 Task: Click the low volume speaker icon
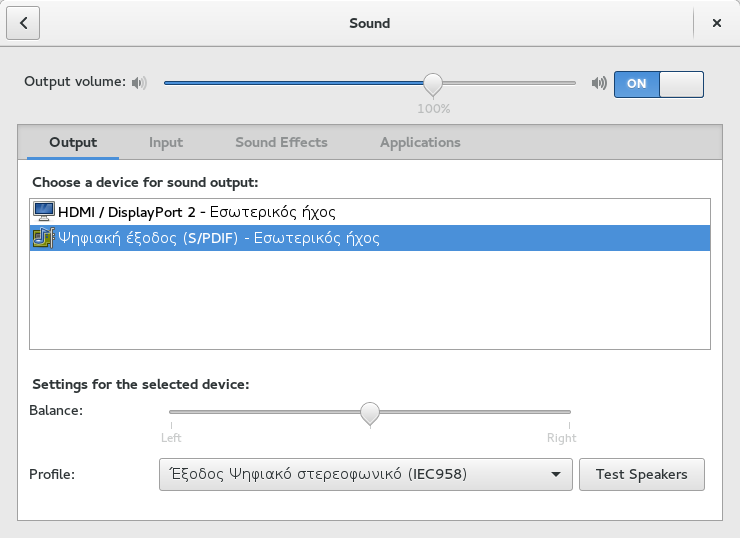(x=139, y=83)
